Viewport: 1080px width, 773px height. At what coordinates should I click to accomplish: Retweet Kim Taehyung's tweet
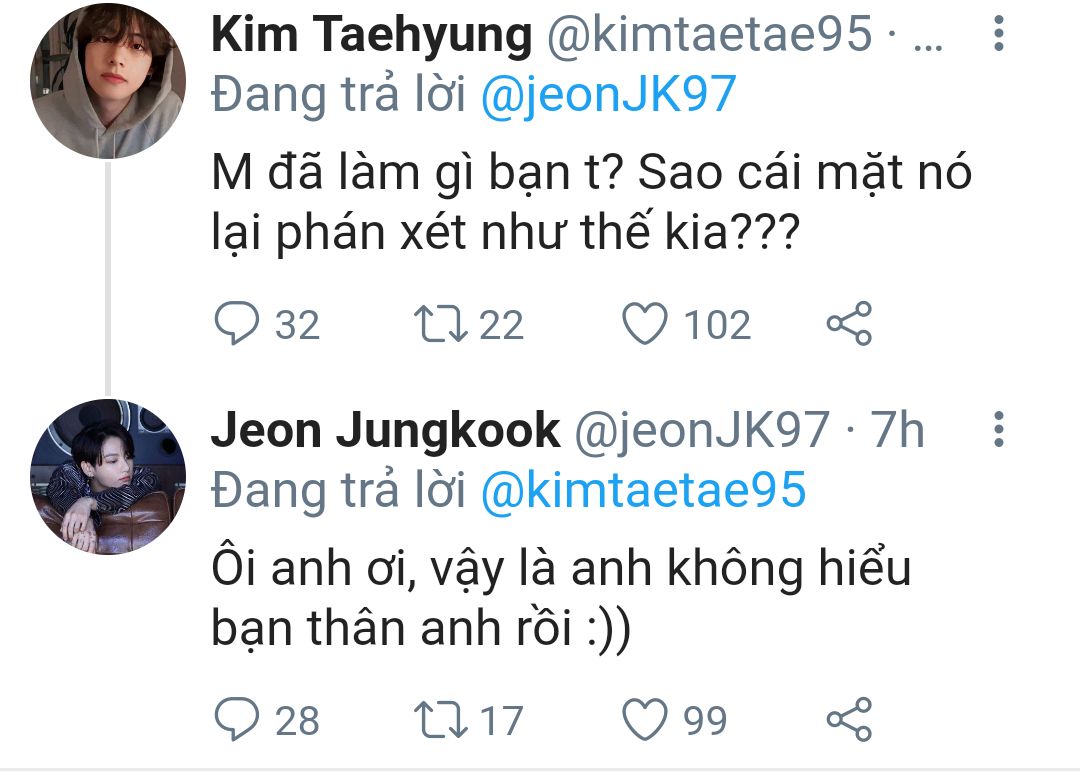click(x=441, y=325)
